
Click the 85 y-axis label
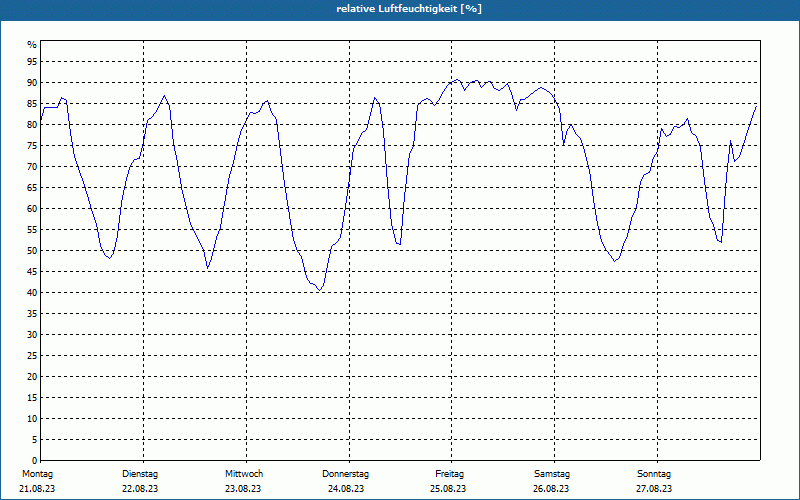[32, 104]
